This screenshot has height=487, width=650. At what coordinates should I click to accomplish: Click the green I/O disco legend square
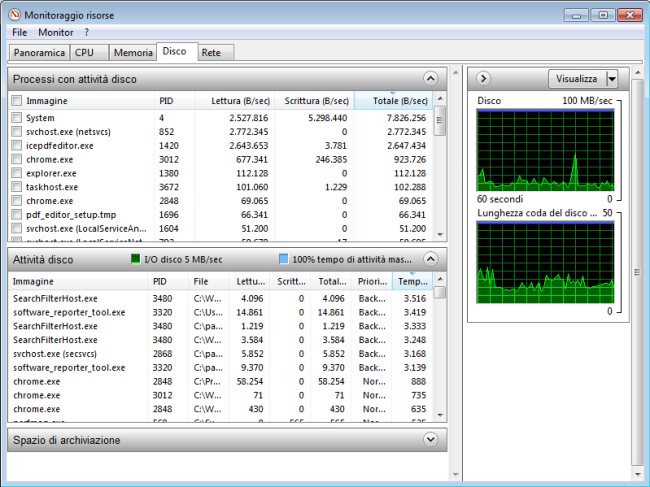136,259
